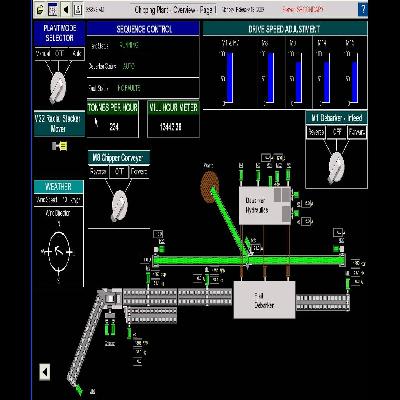The width and height of the screenshot is (400, 400).
Task: Click the red alarm text in the top bar
Action: coord(303,10)
